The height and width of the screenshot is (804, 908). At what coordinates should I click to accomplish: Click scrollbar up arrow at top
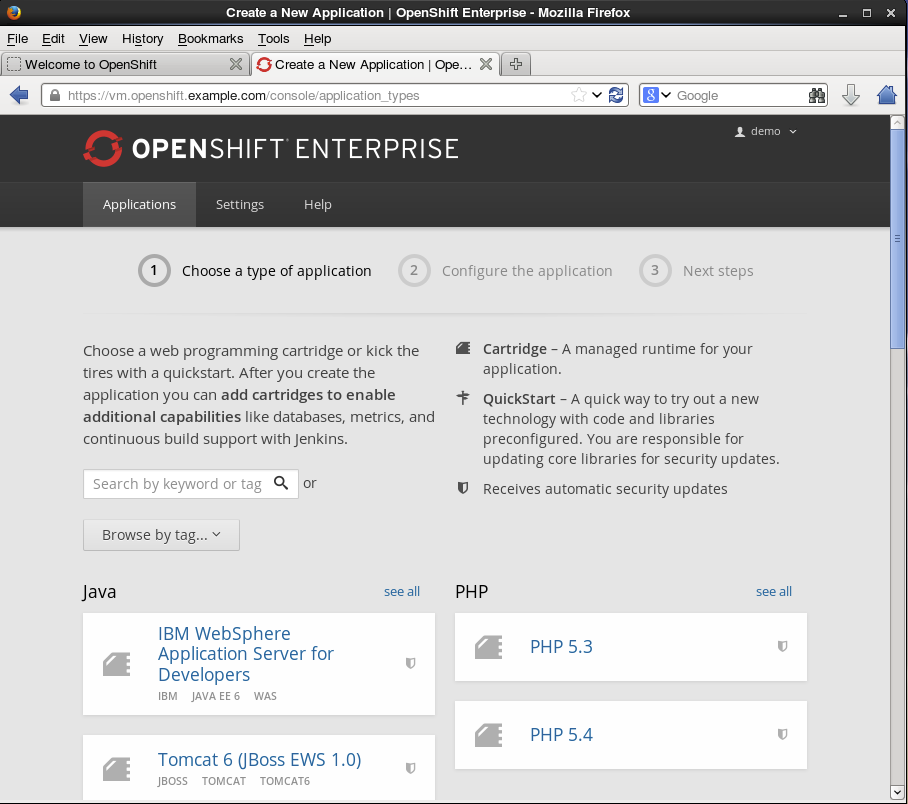click(897, 122)
